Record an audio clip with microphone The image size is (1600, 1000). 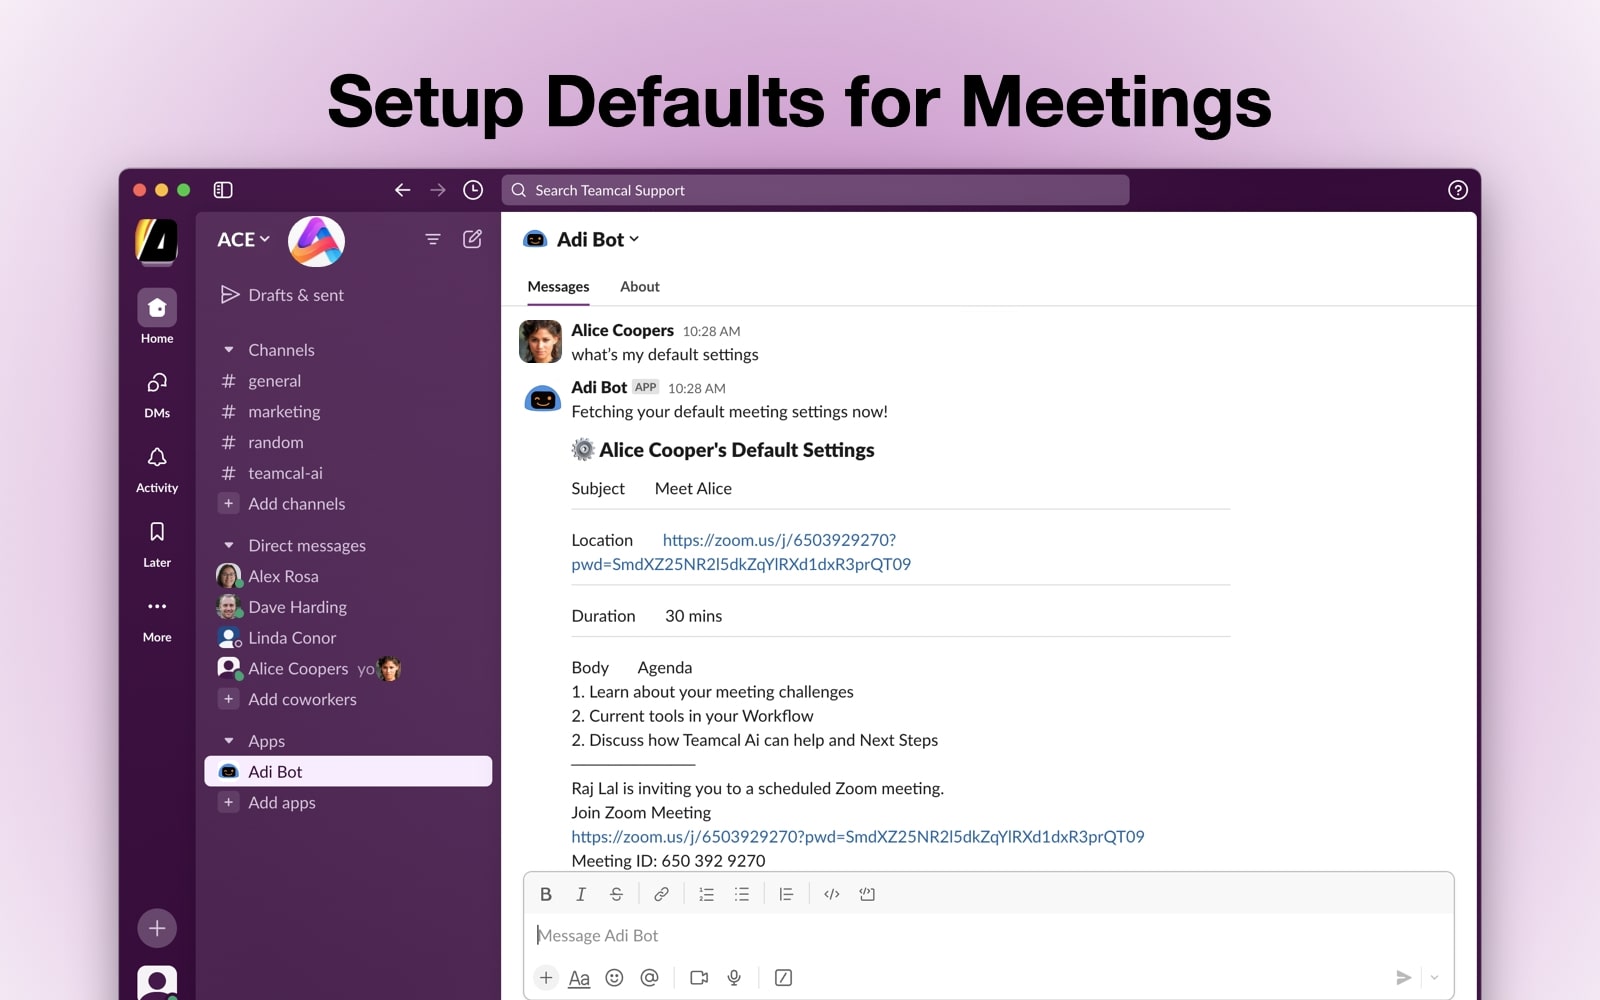(734, 978)
